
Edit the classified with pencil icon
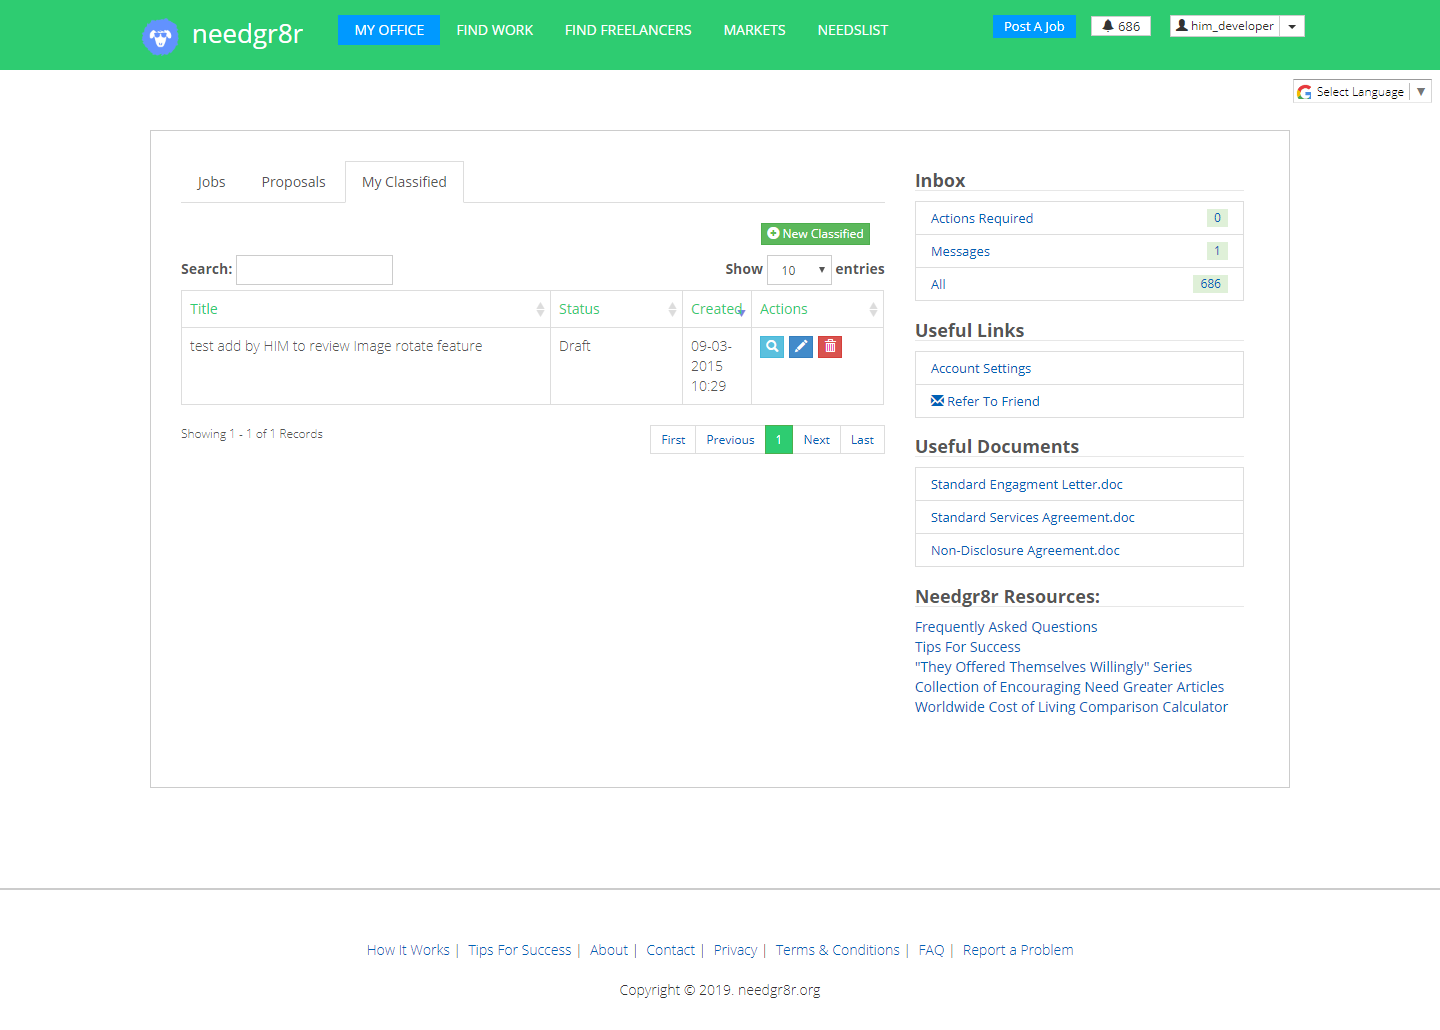[801, 347]
